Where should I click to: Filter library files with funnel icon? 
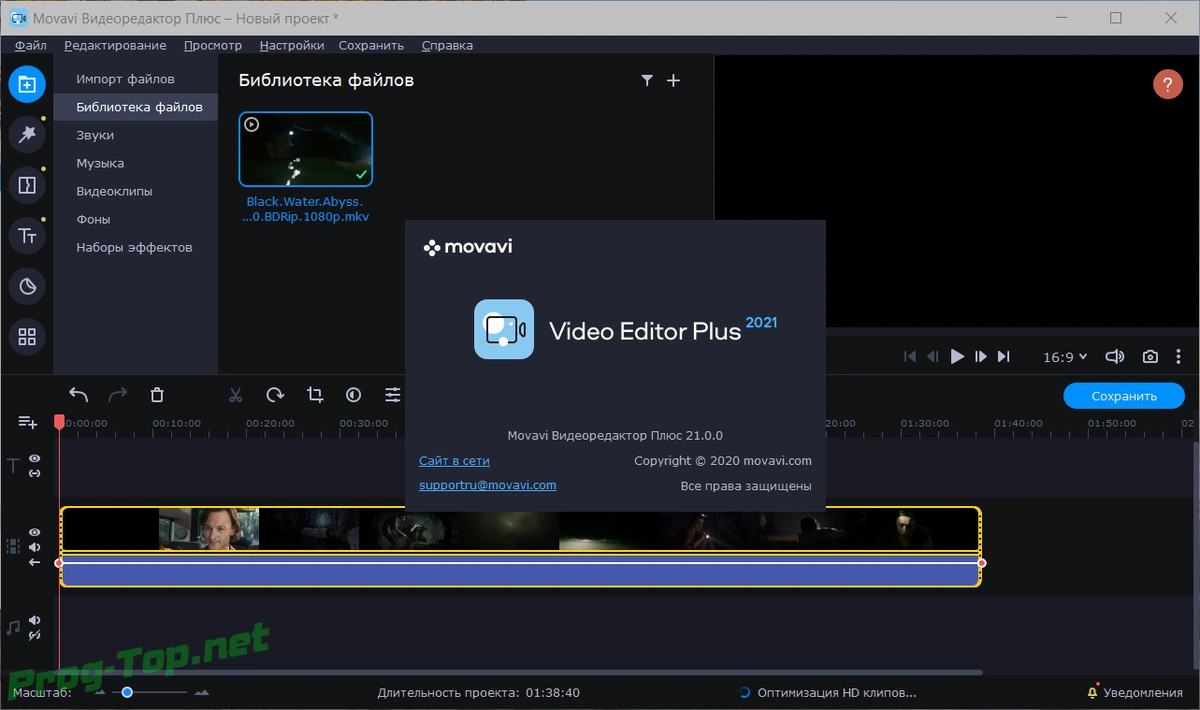[647, 81]
